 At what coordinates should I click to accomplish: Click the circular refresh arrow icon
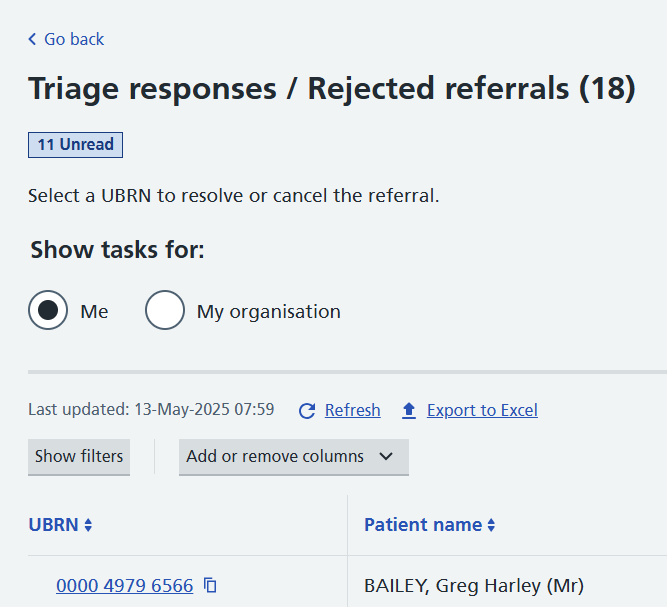tap(307, 411)
